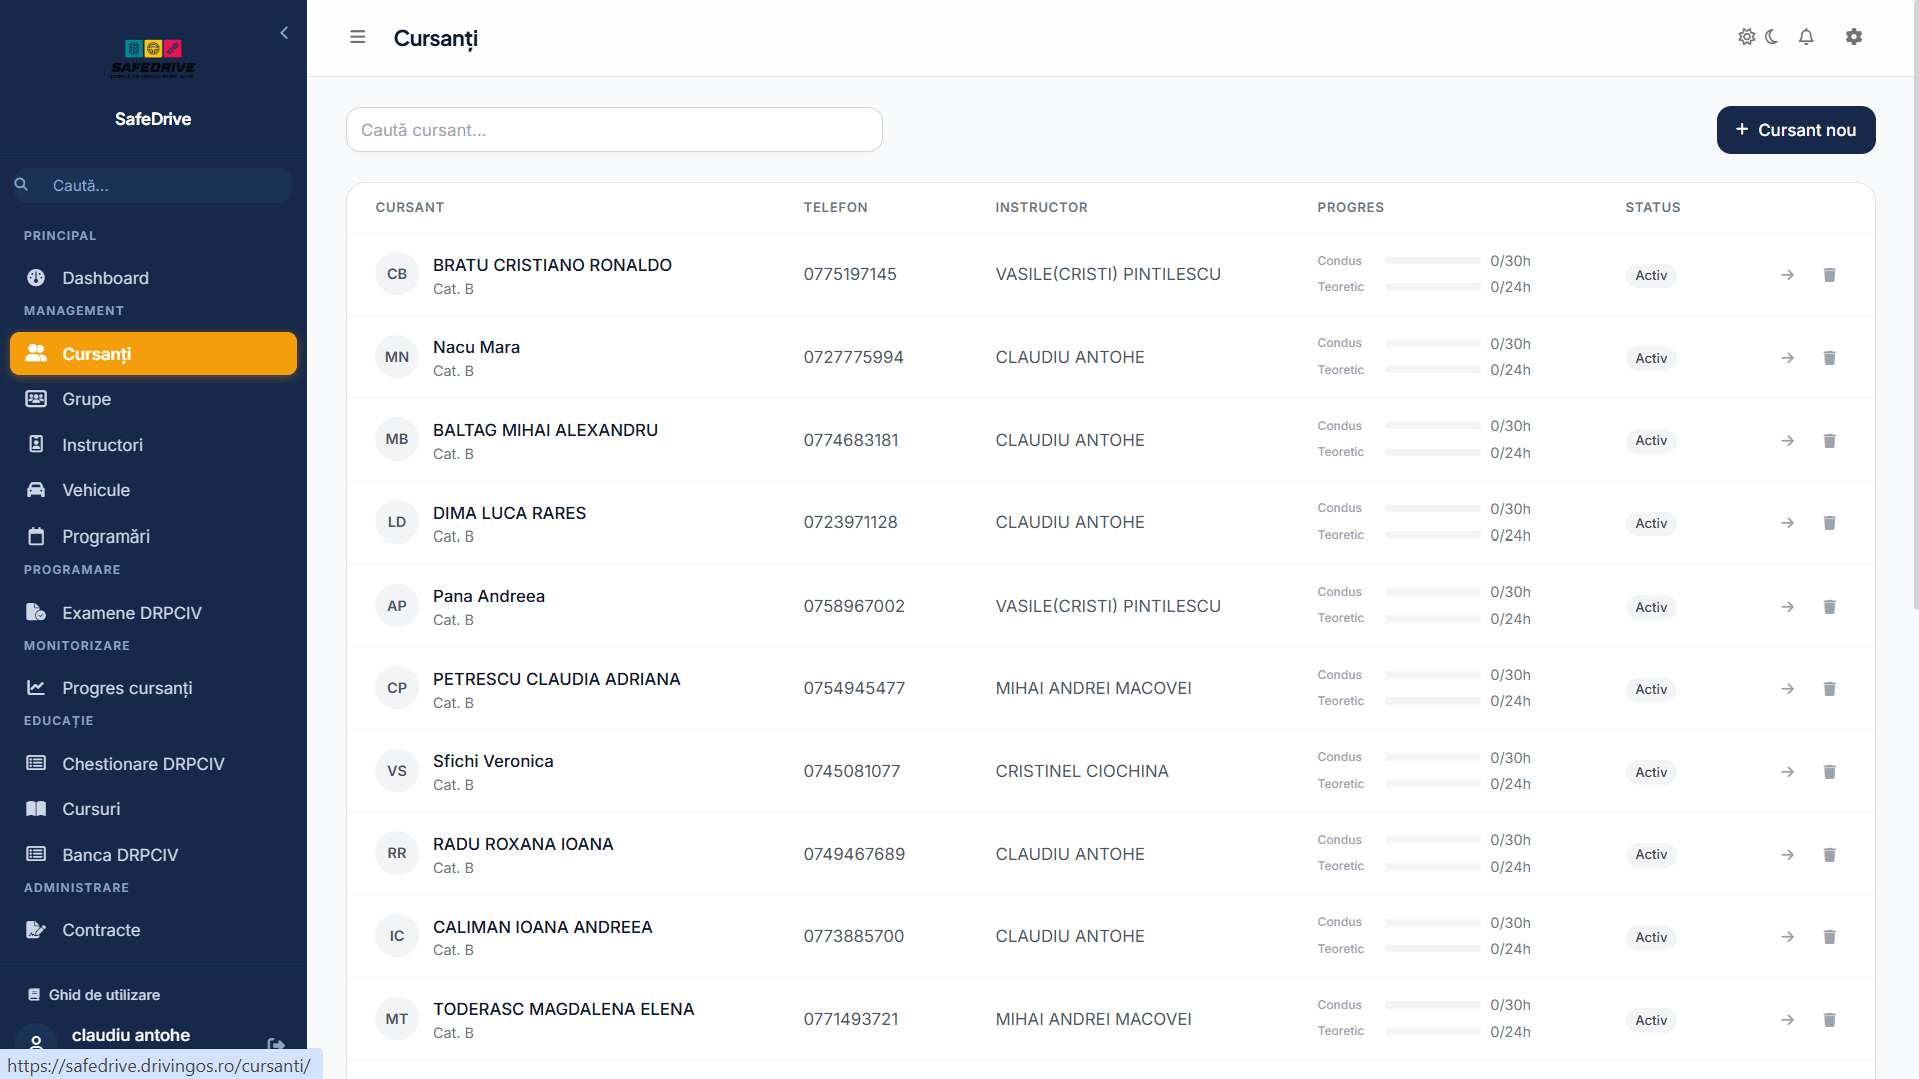Delete CALIMAN IOANA ANDREEA row
Viewport: 1919px width, 1079px height.
point(1829,937)
